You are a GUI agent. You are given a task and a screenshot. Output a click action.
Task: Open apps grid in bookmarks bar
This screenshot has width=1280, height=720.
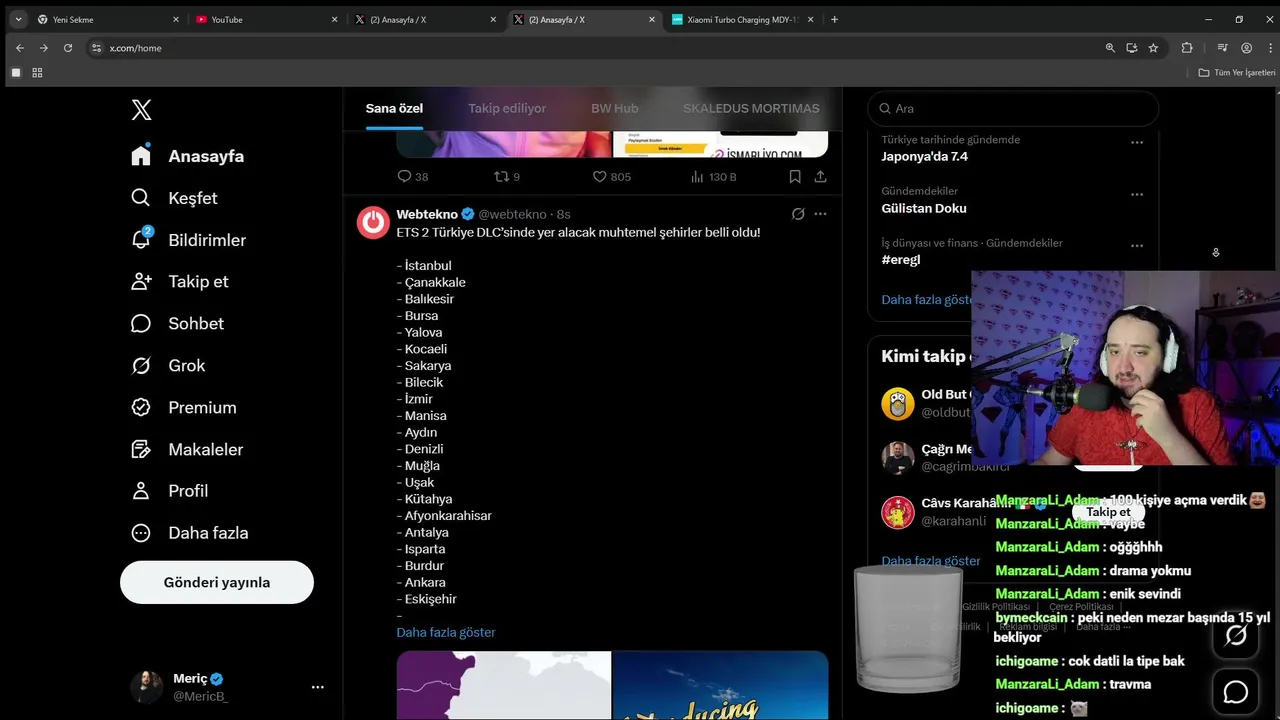[x=37, y=73]
